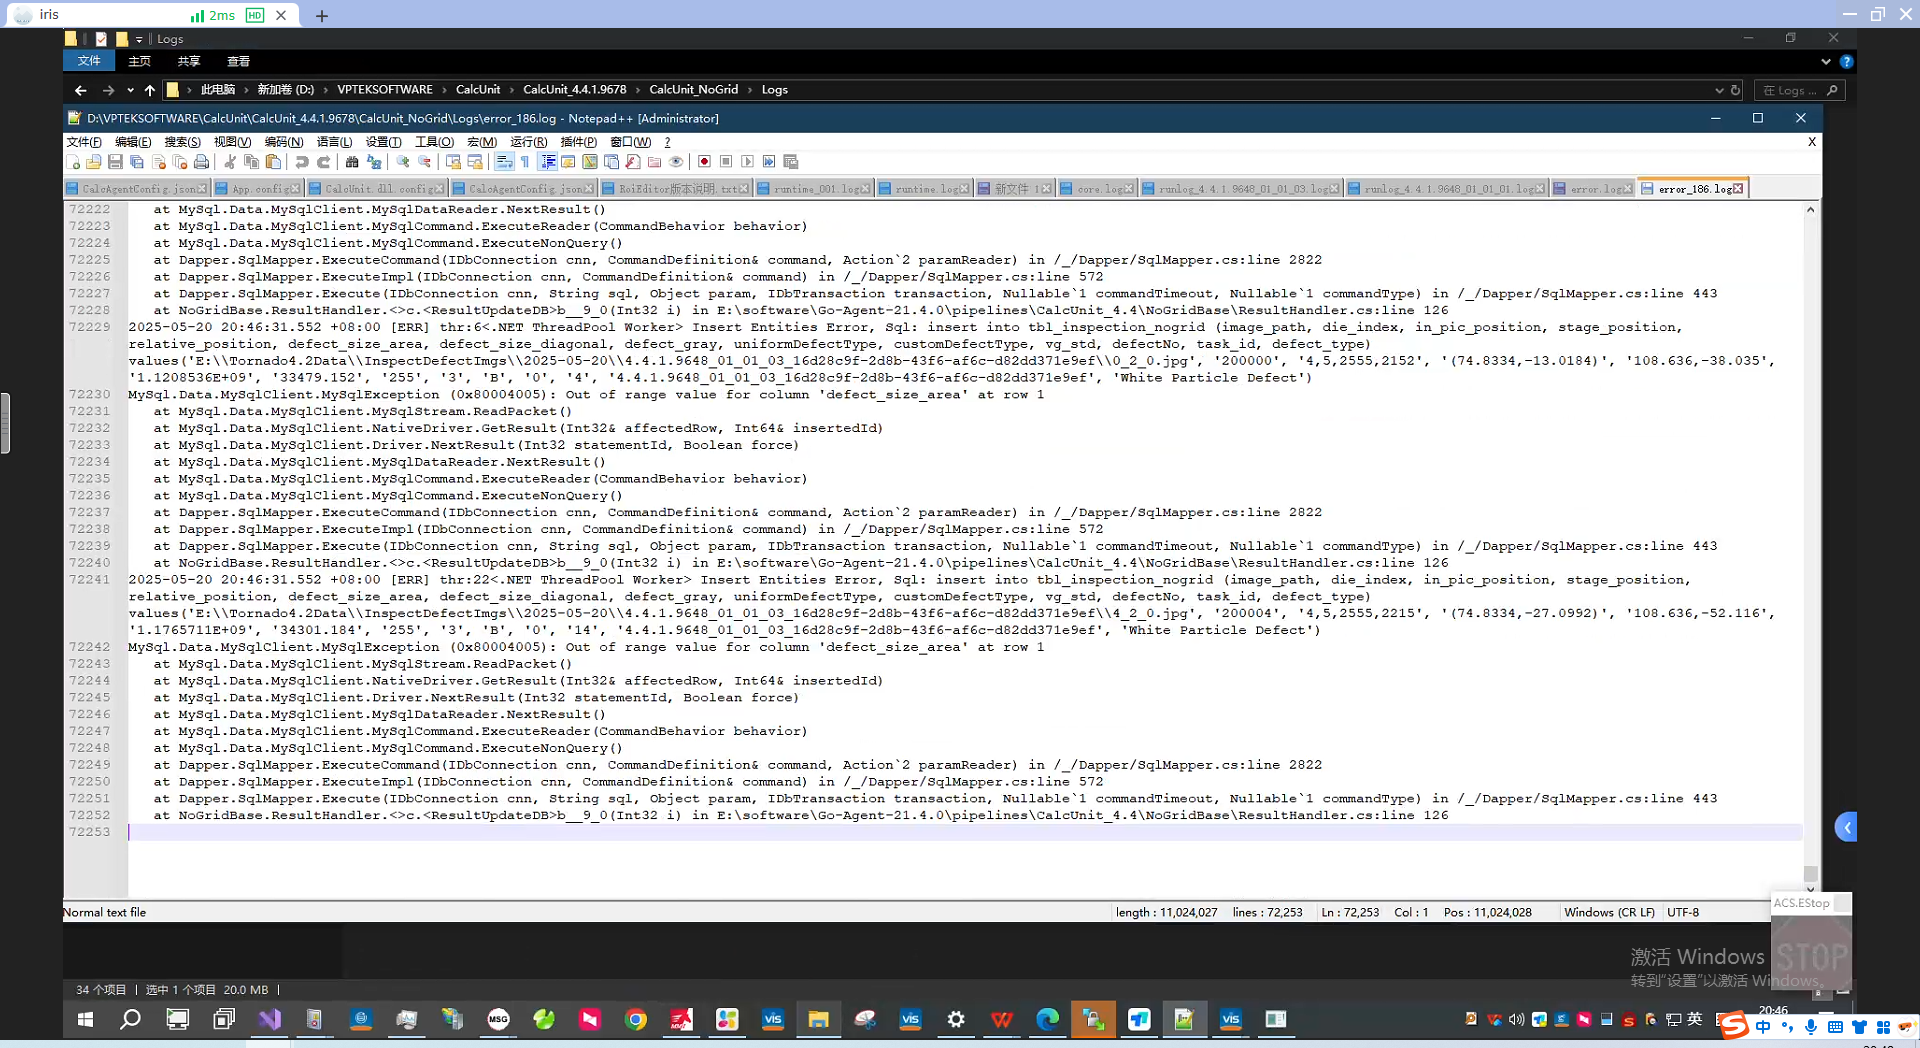This screenshot has width=1920, height=1048.
Task: Switch to the runtime_001.log tab
Action: point(814,189)
